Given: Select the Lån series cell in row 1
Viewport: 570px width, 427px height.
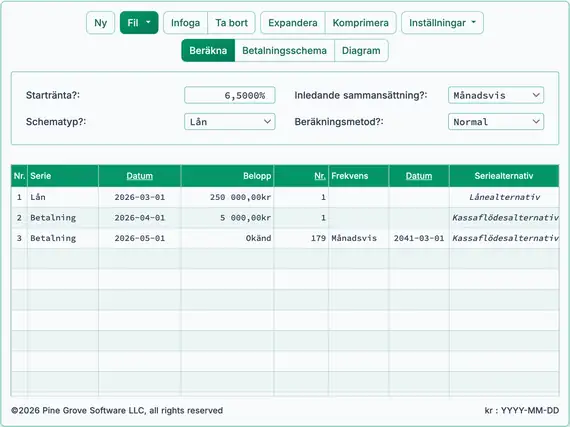Looking at the screenshot, I should [63, 197].
